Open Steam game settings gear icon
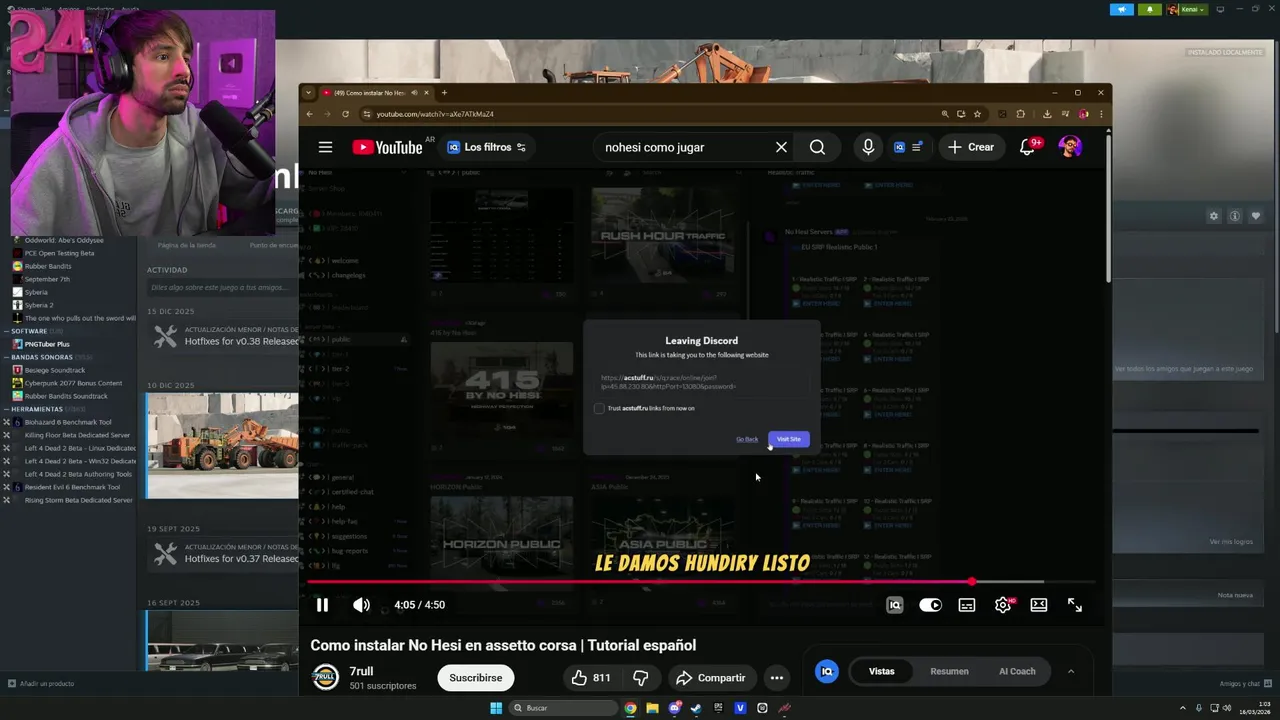This screenshot has width=1280, height=720. (x=1214, y=216)
